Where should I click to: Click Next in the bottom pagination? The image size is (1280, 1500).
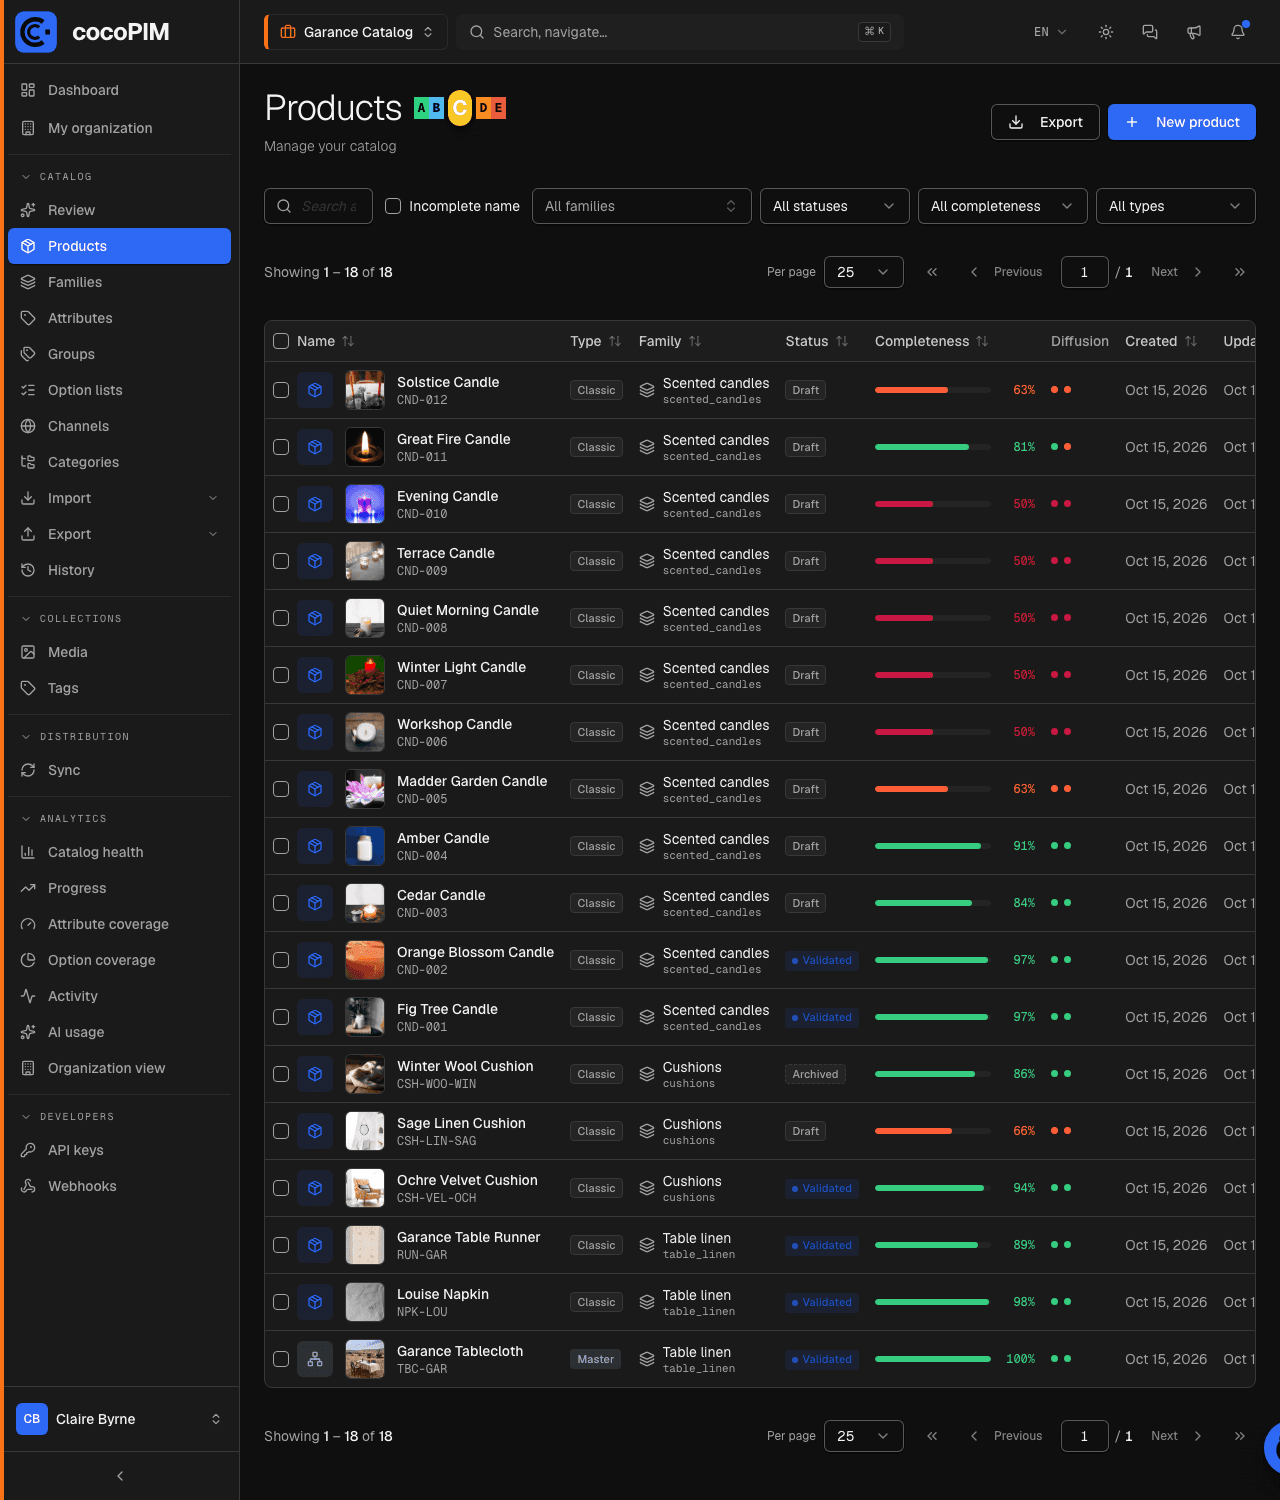coord(1176,1436)
